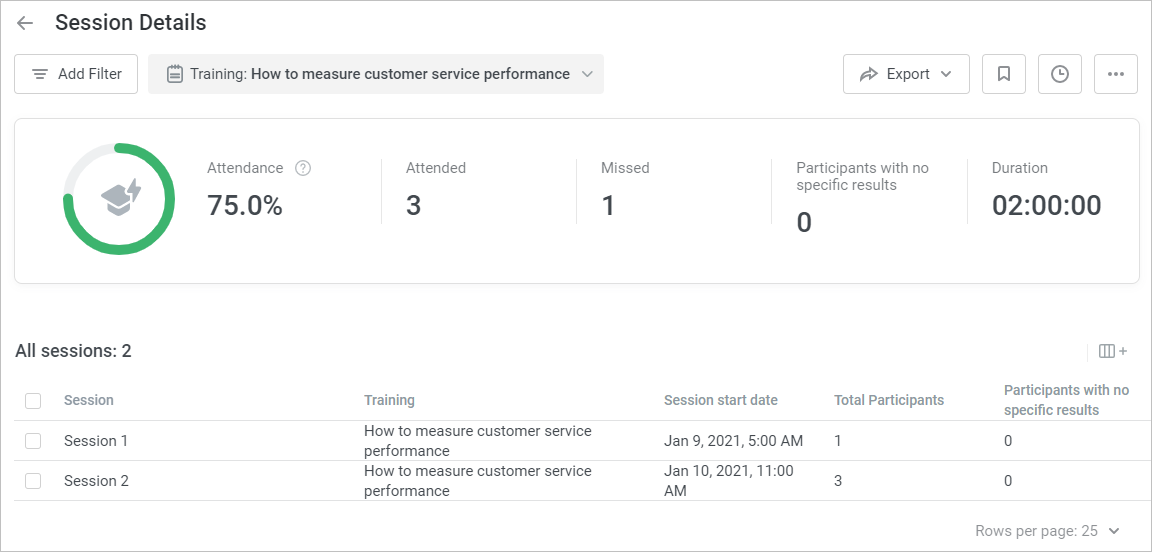Click the 02:00:00 duration value

1046,206
